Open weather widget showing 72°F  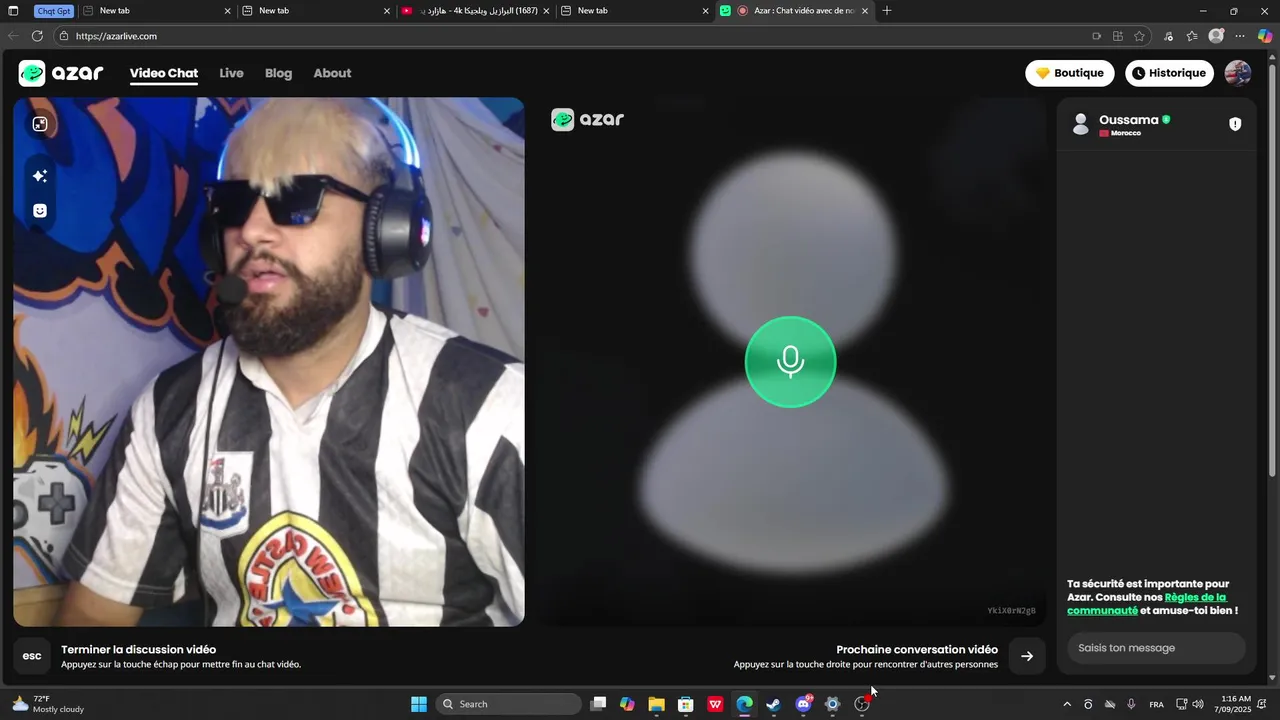pyautogui.click(x=48, y=704)
